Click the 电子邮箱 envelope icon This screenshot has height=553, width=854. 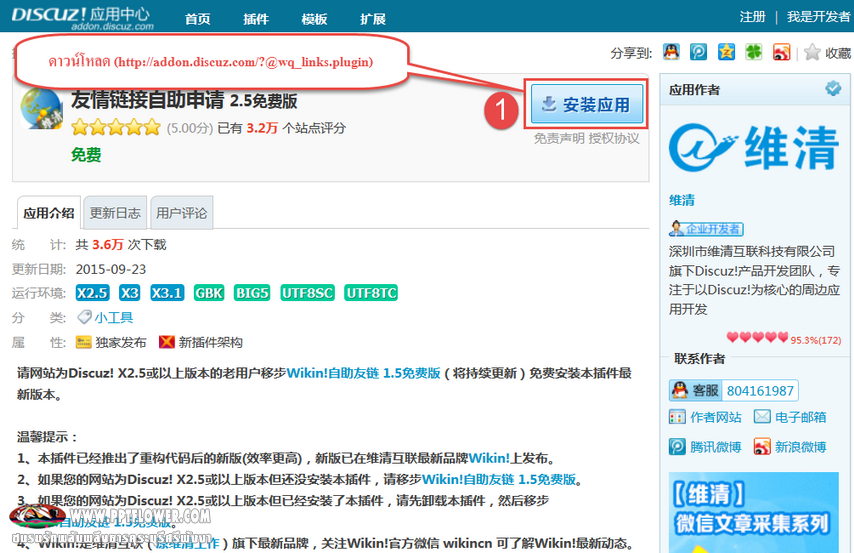(762, 417)
